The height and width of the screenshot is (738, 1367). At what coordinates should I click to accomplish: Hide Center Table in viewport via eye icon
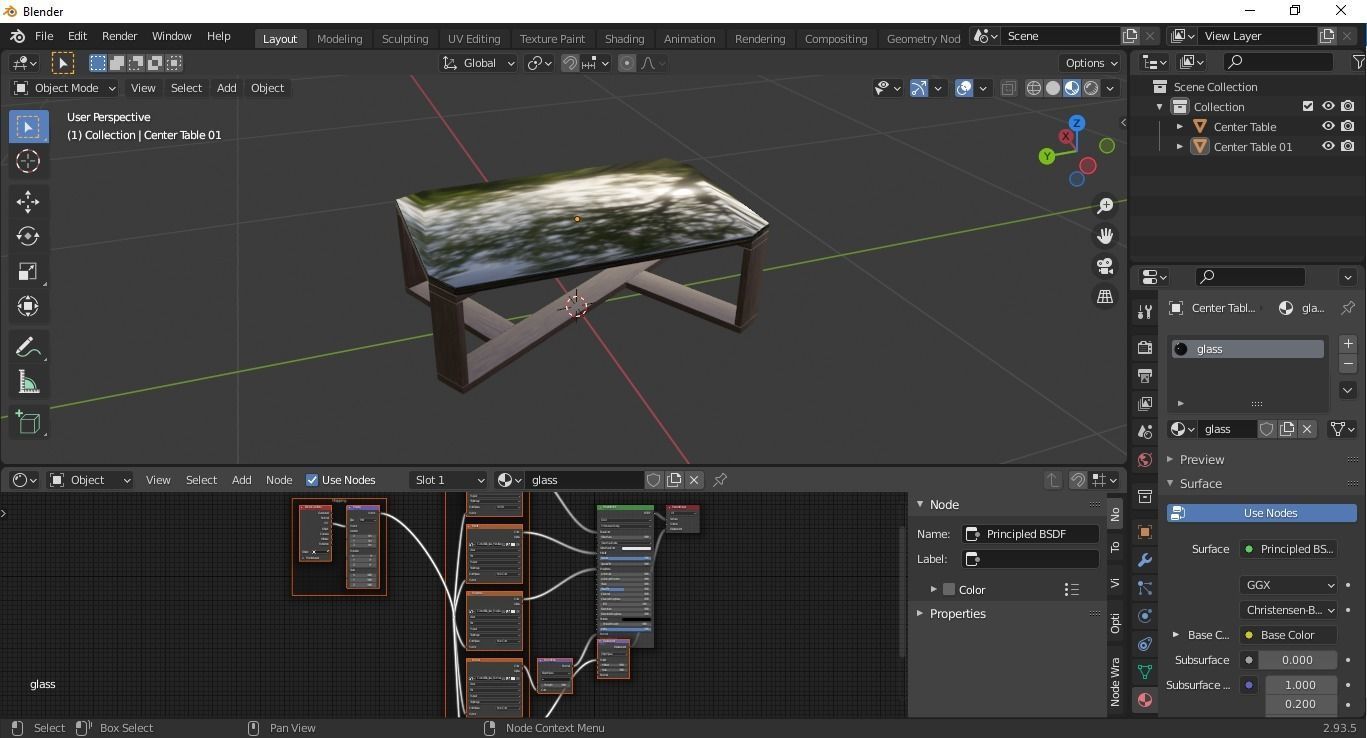point(1328,127)
